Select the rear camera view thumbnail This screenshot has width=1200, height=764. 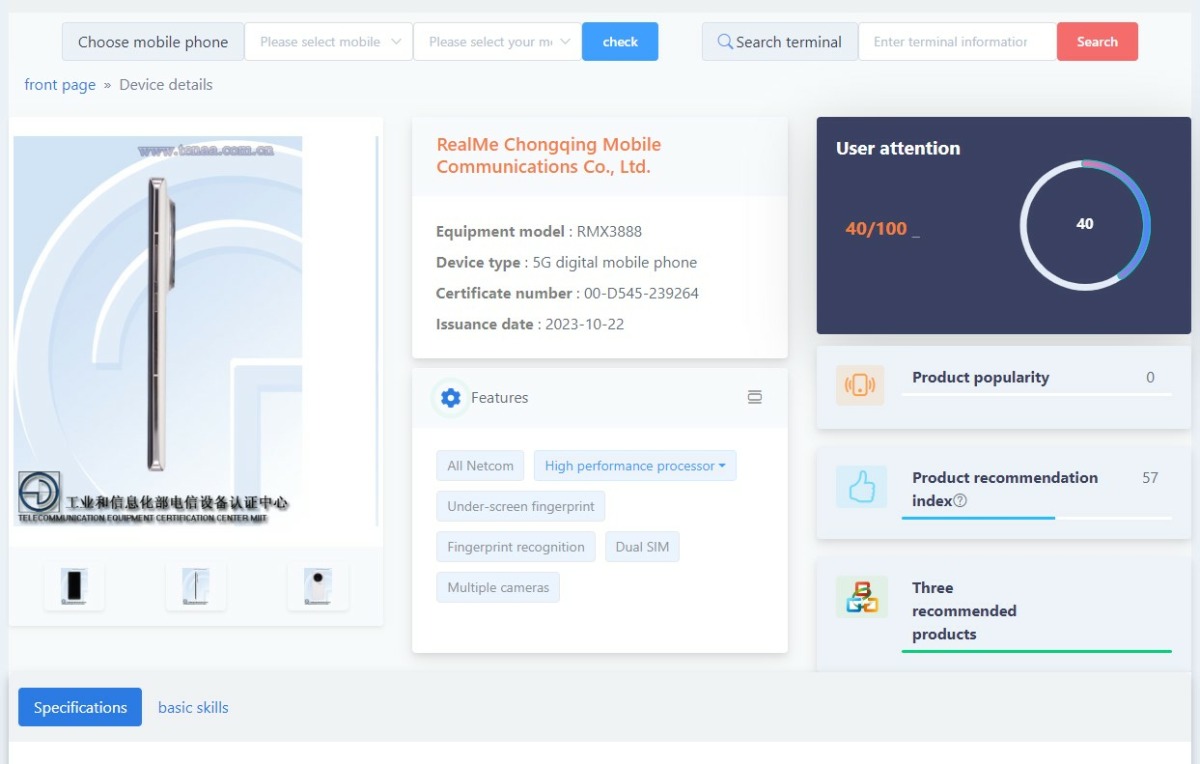coord(318,586)
